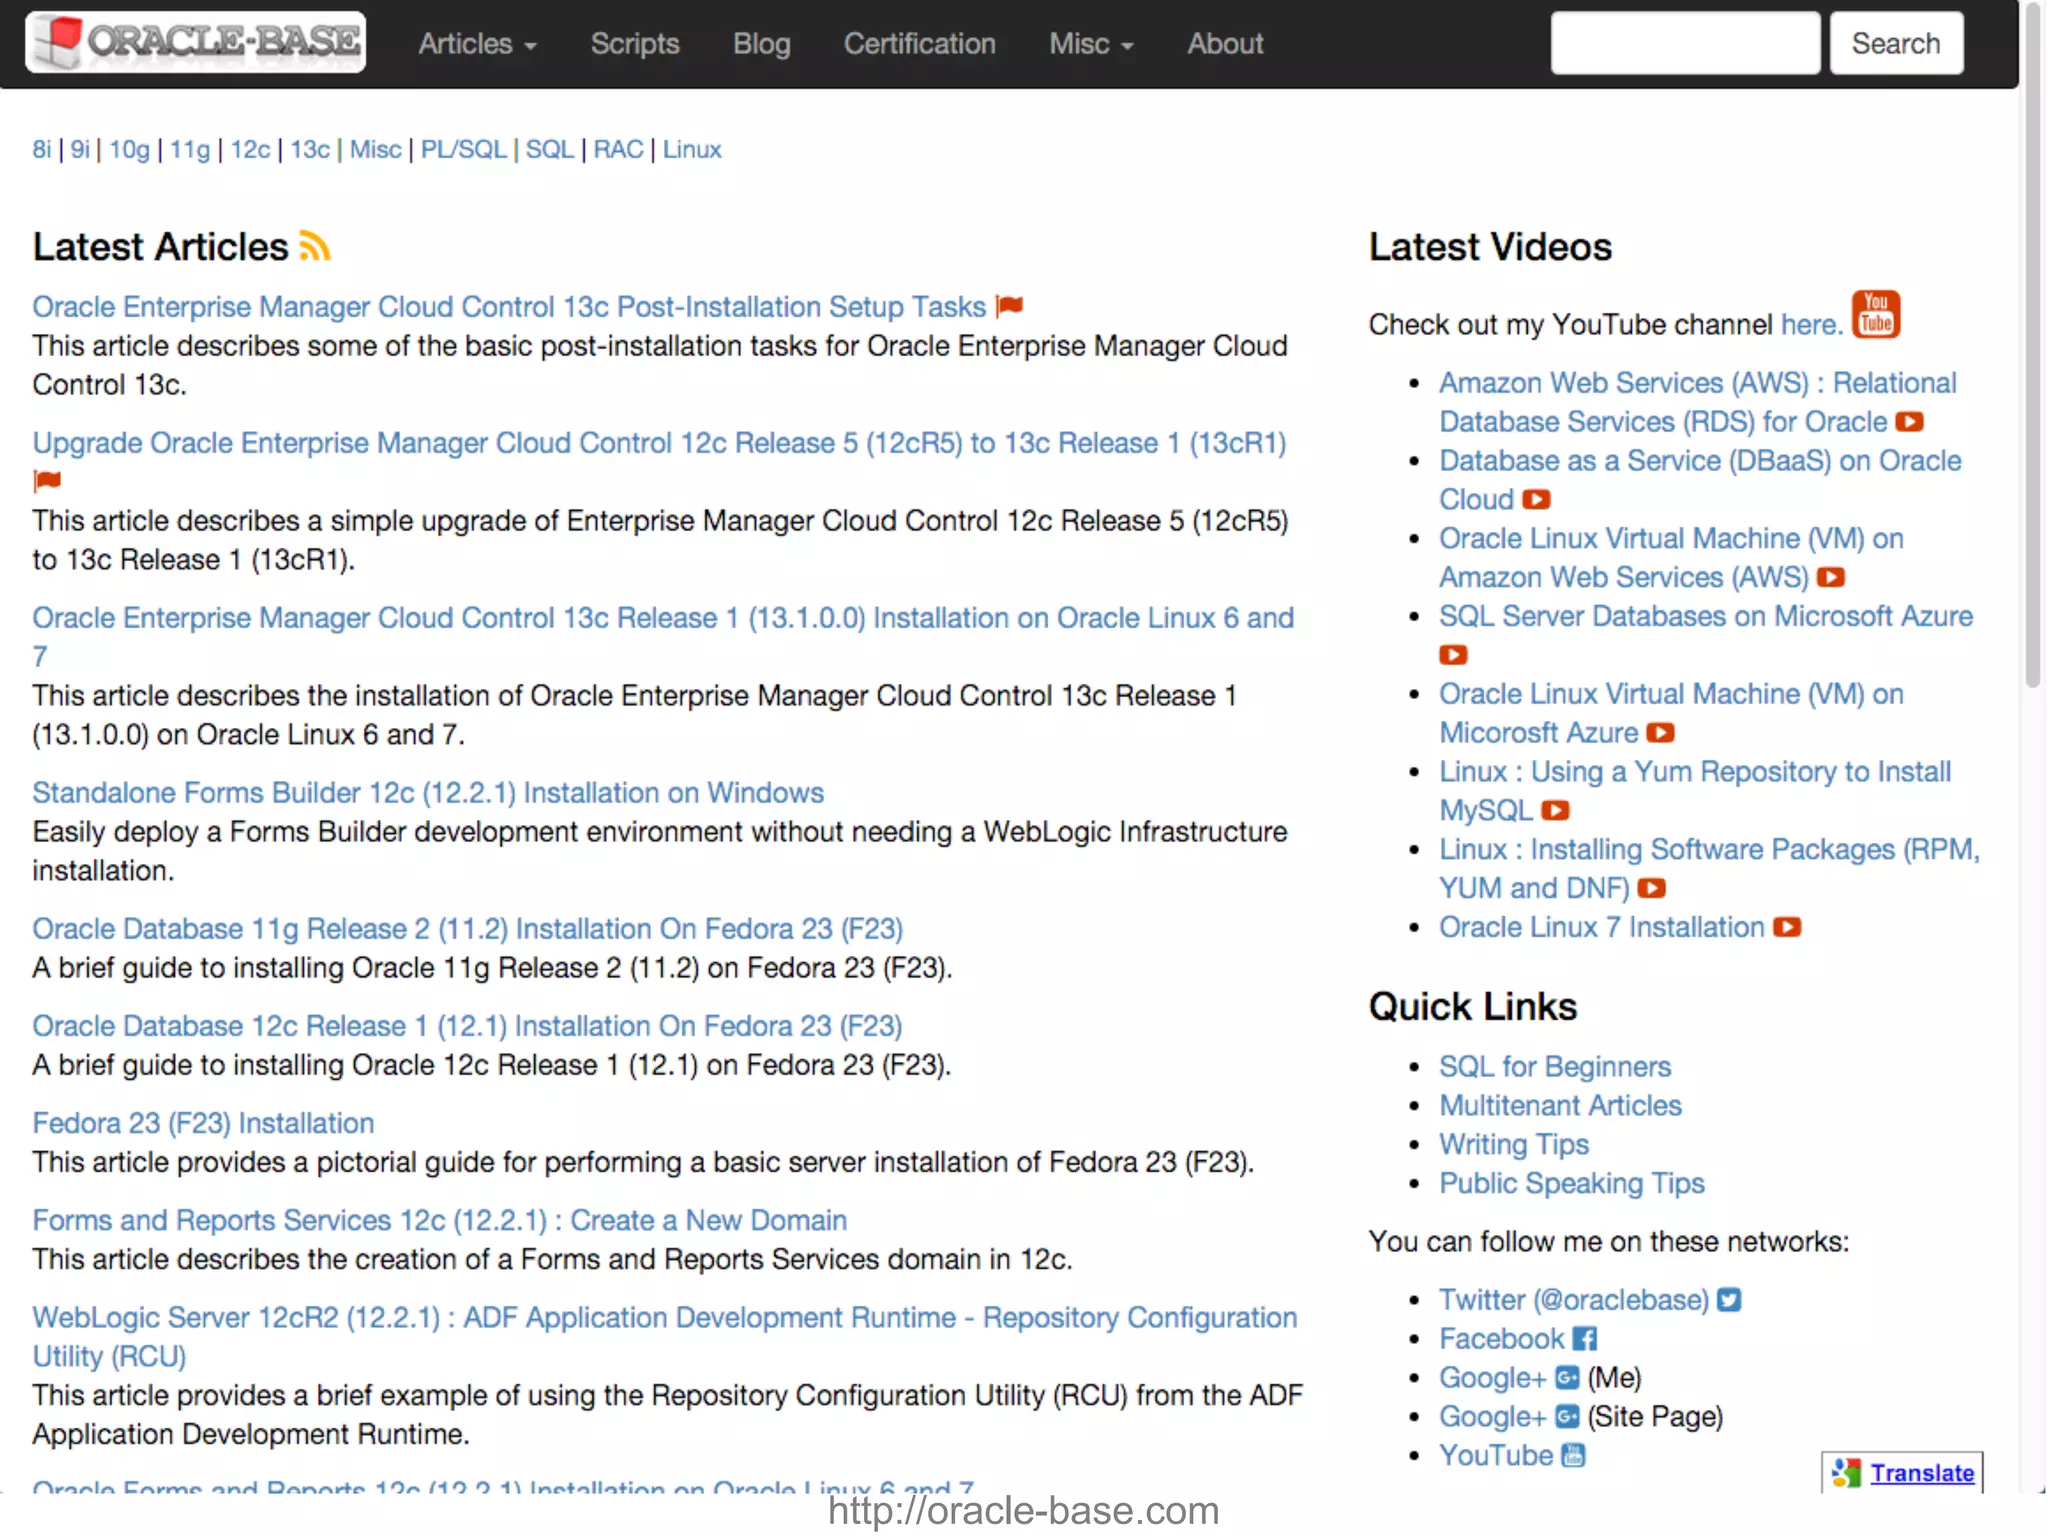Expand the Articles dropdown menu
2048x1536 pixels.
[477, 44]
